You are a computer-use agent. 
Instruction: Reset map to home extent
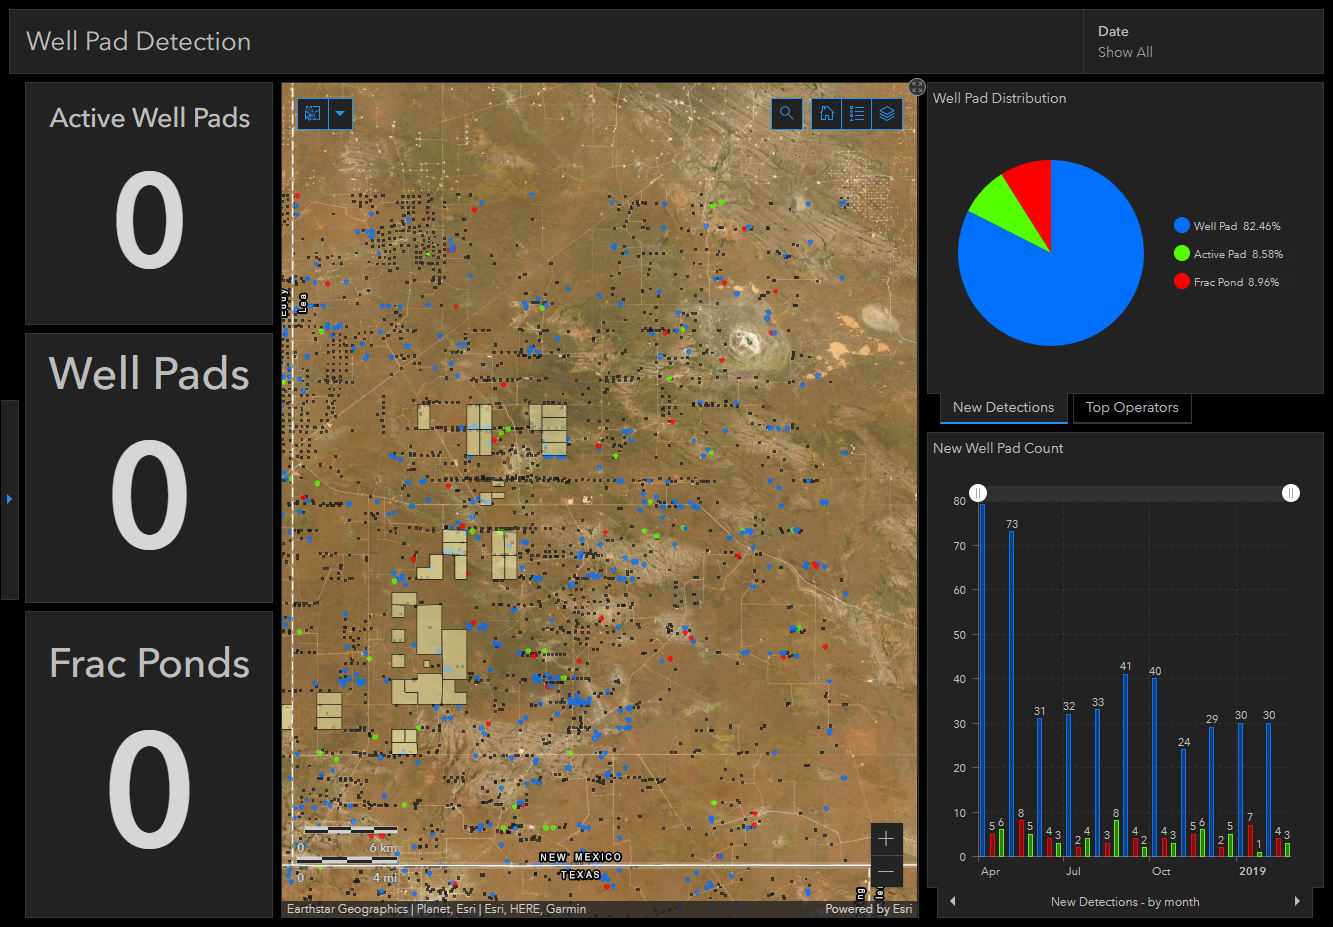pyautogui.click(x=827, y=114)
